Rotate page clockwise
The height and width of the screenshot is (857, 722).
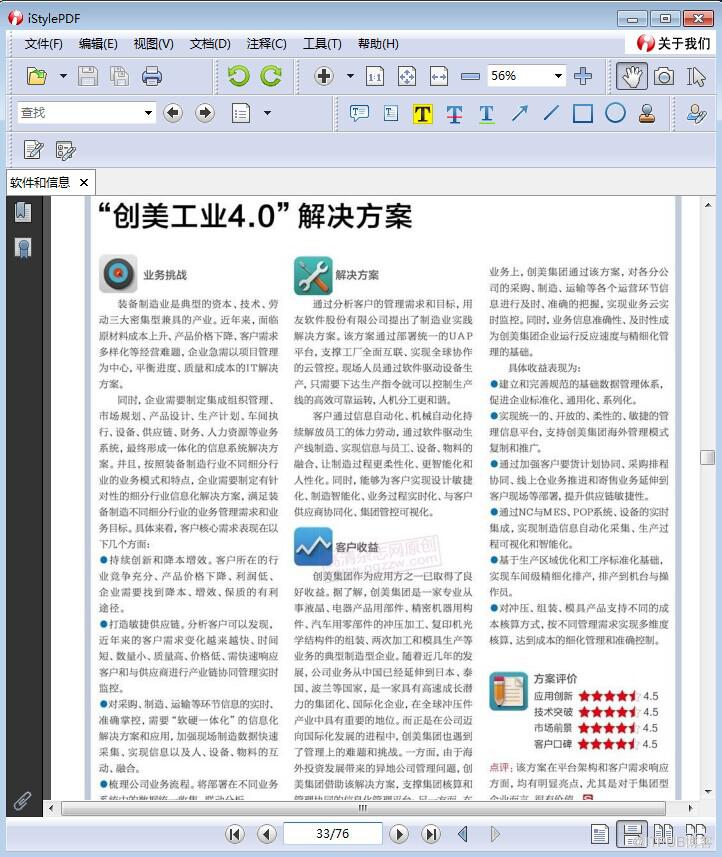(x=271, y=76)
